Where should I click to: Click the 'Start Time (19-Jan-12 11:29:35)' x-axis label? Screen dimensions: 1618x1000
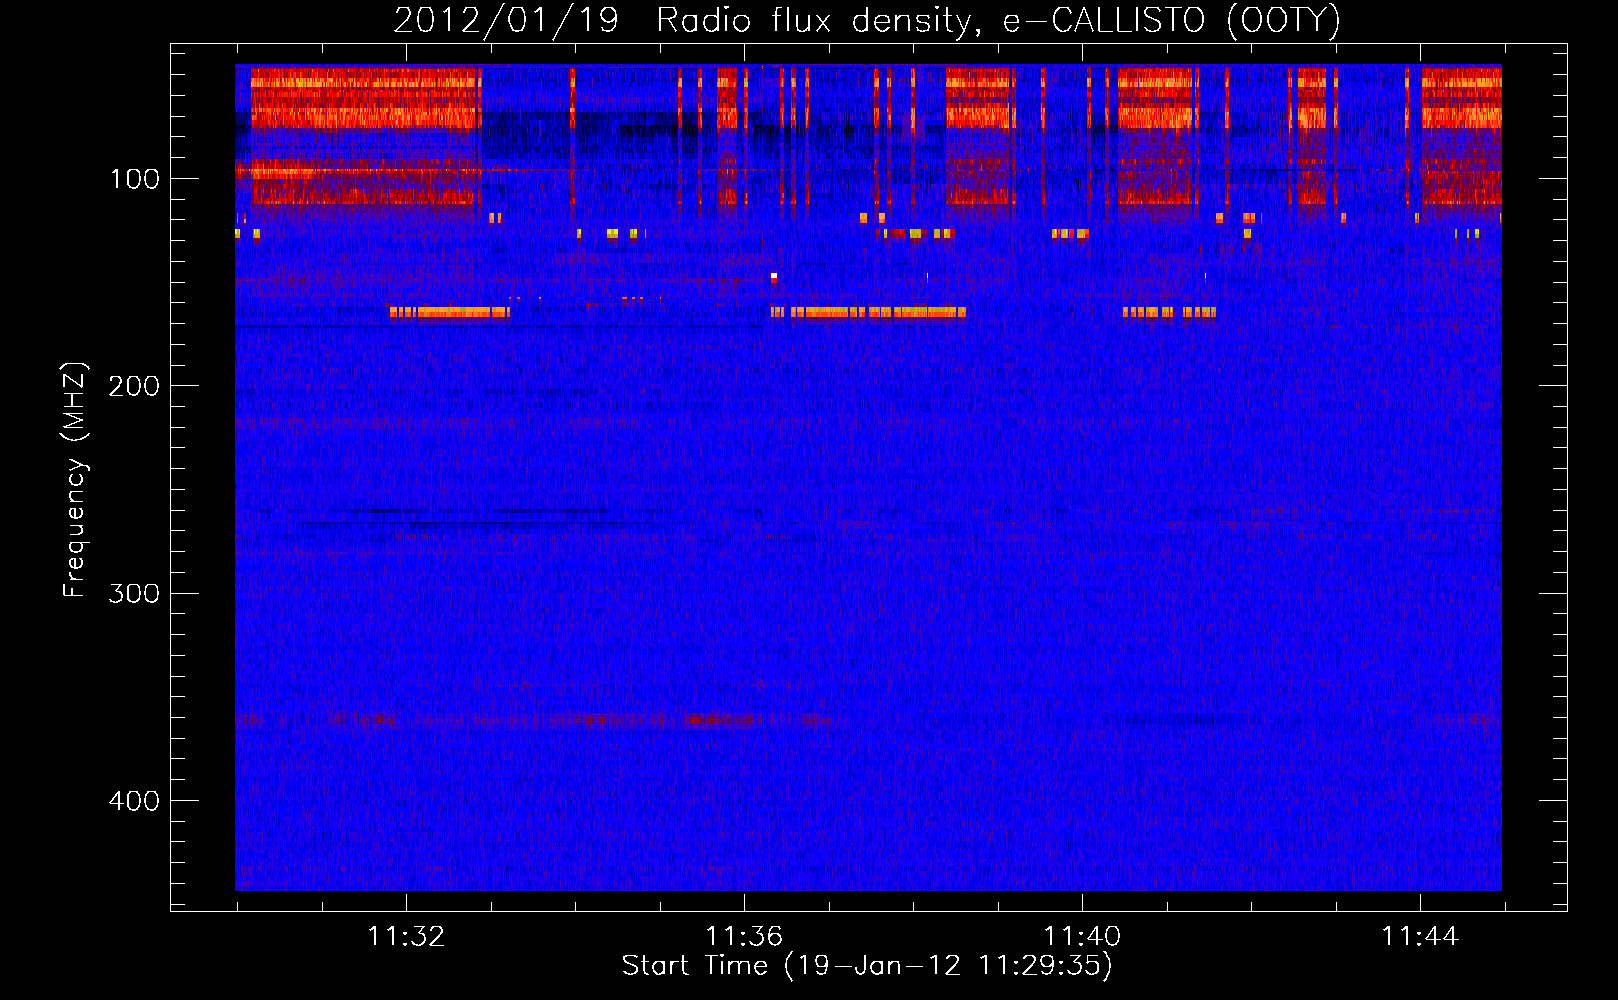(867, 966)
